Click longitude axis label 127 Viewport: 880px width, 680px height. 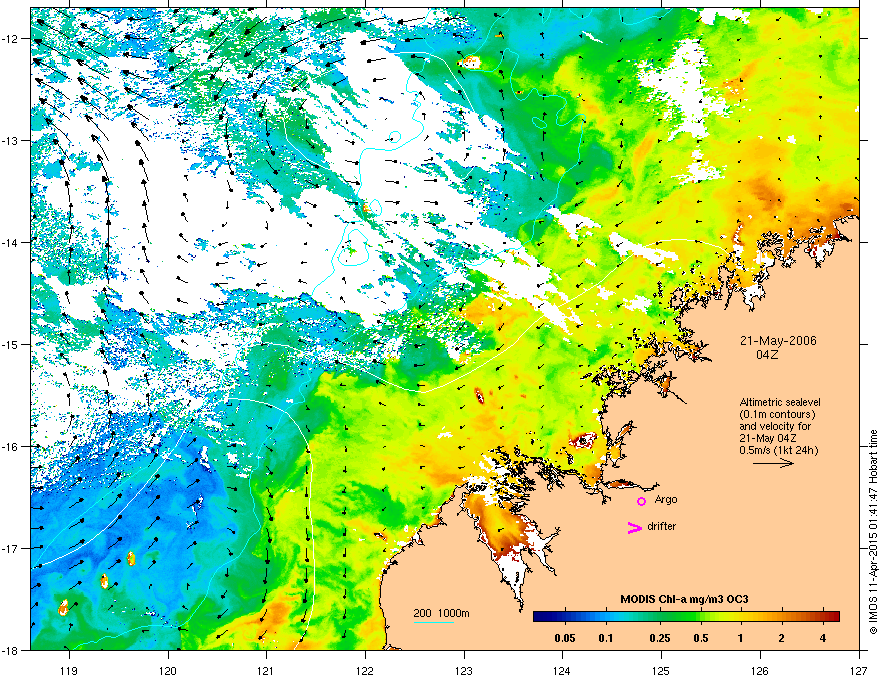pos(859,670)
